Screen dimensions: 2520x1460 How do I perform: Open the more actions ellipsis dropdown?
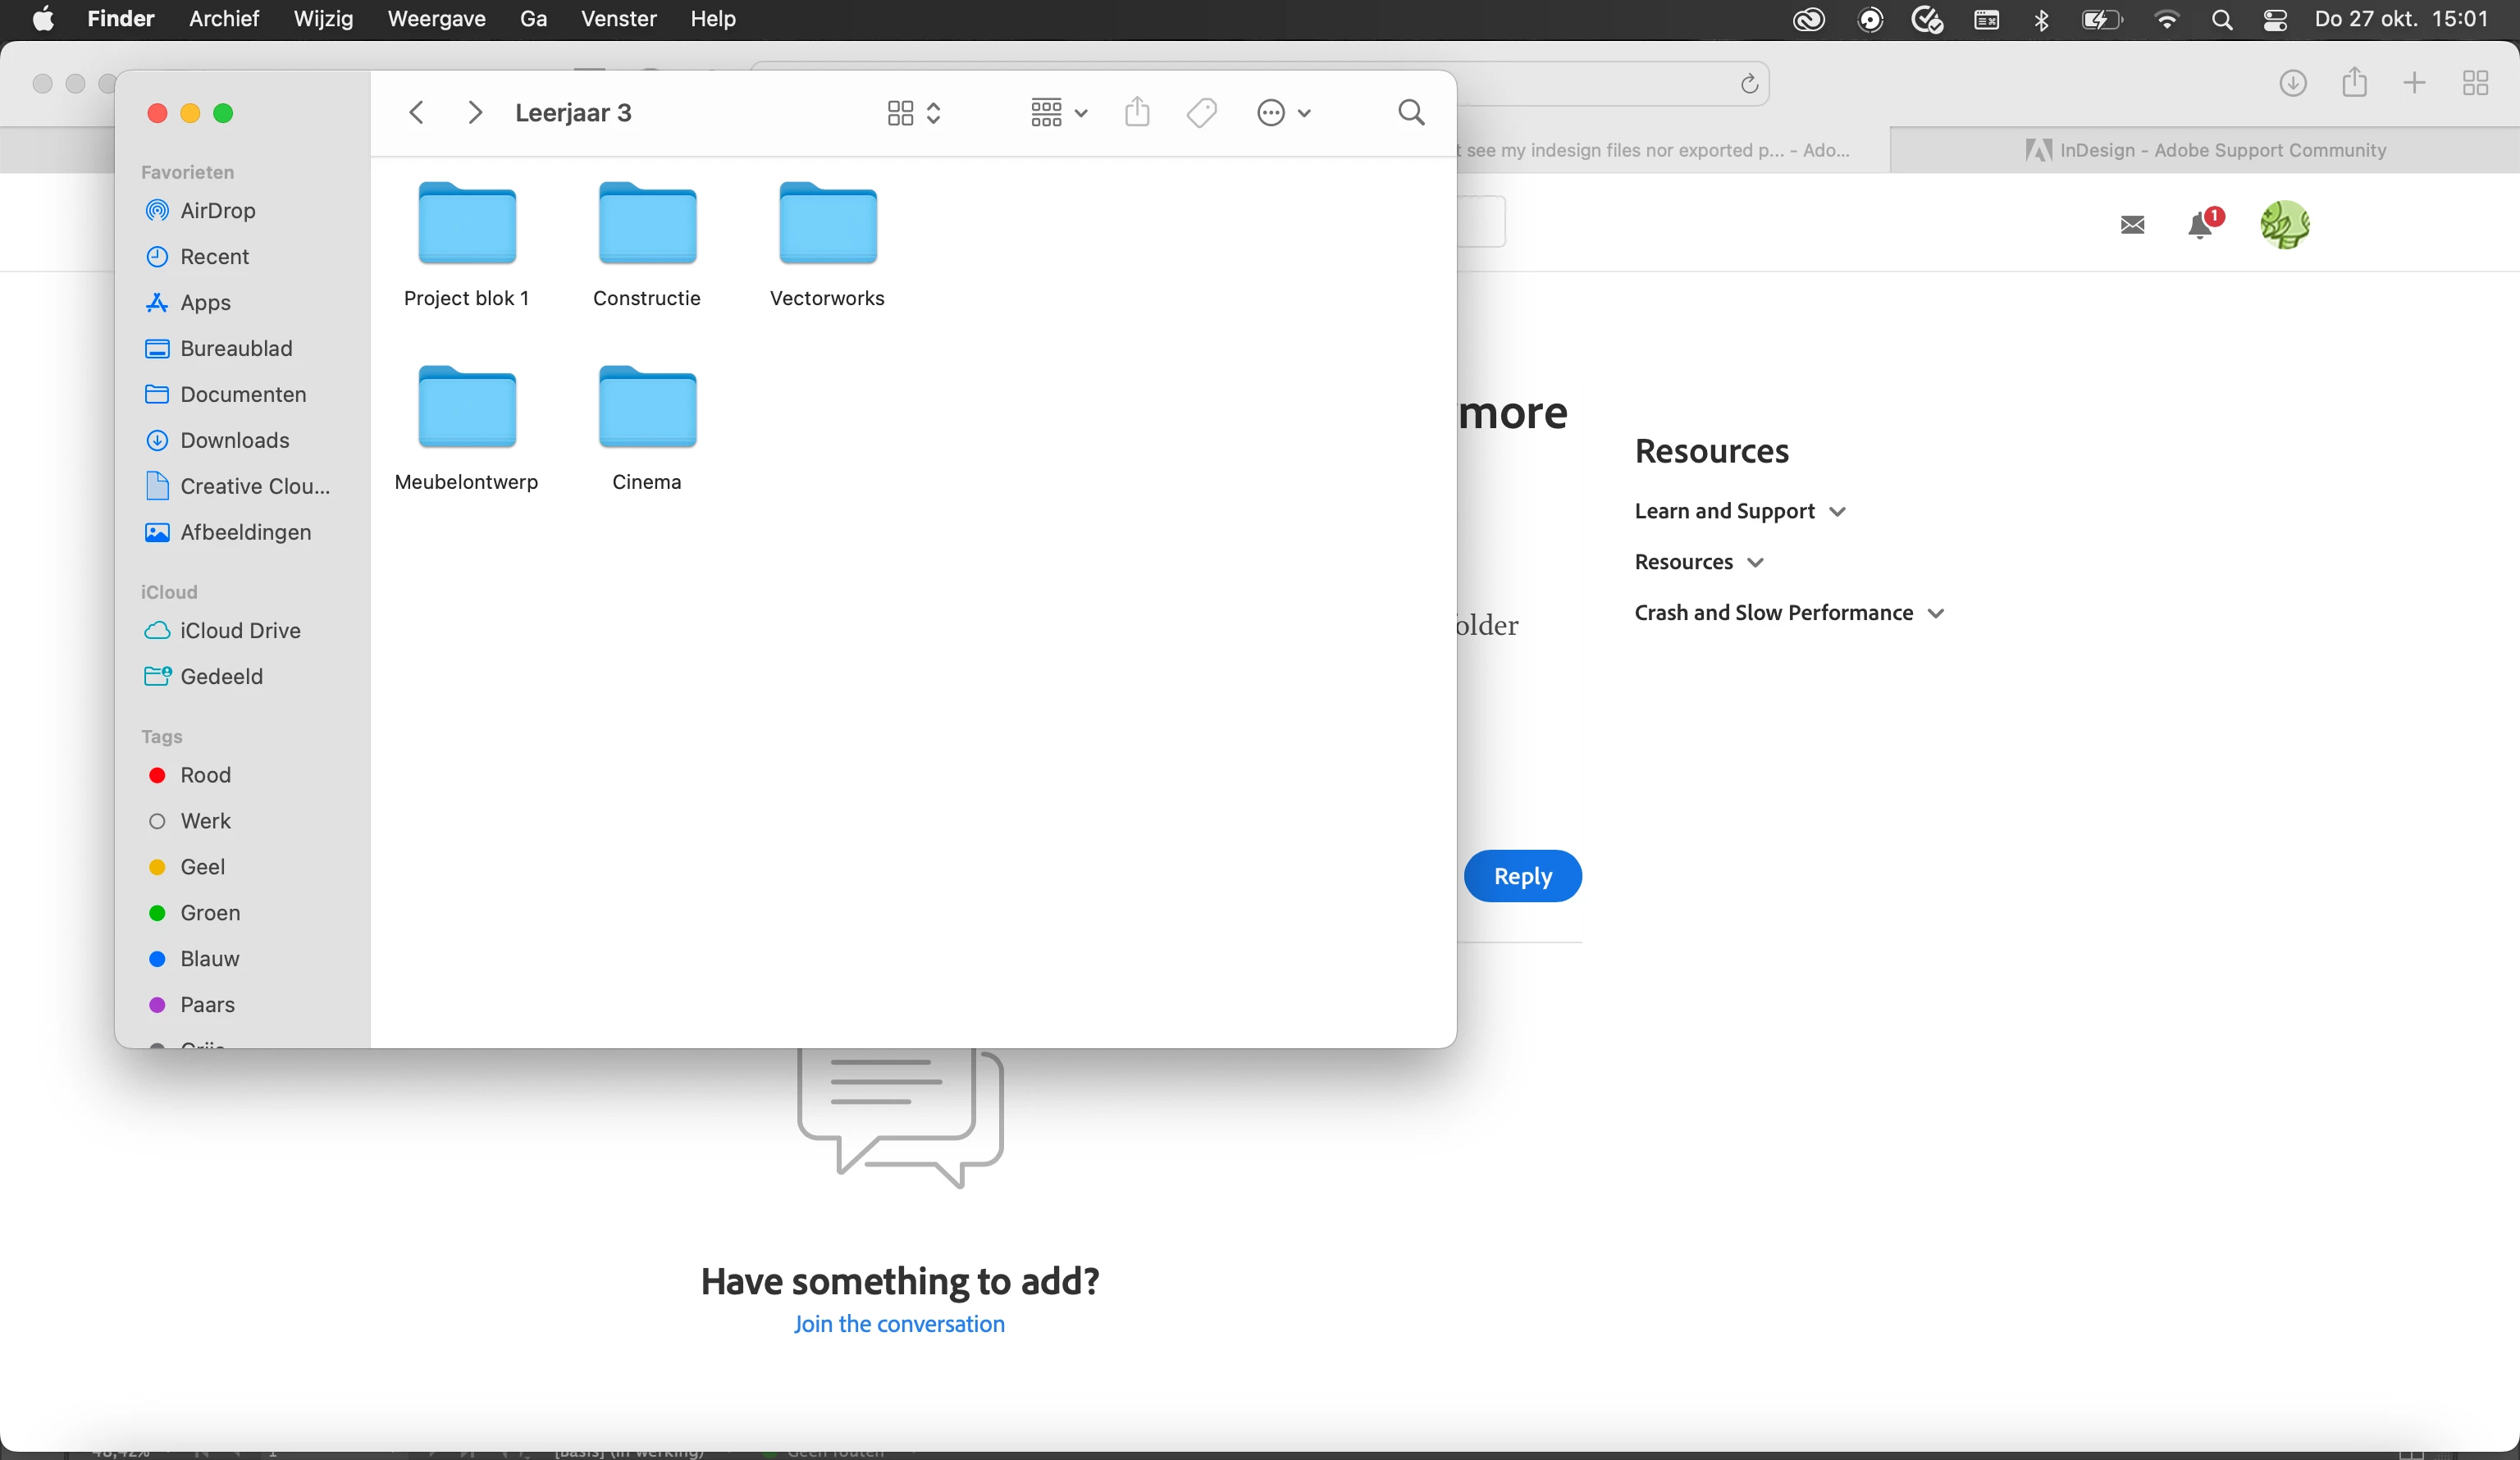coord(1283,113)
